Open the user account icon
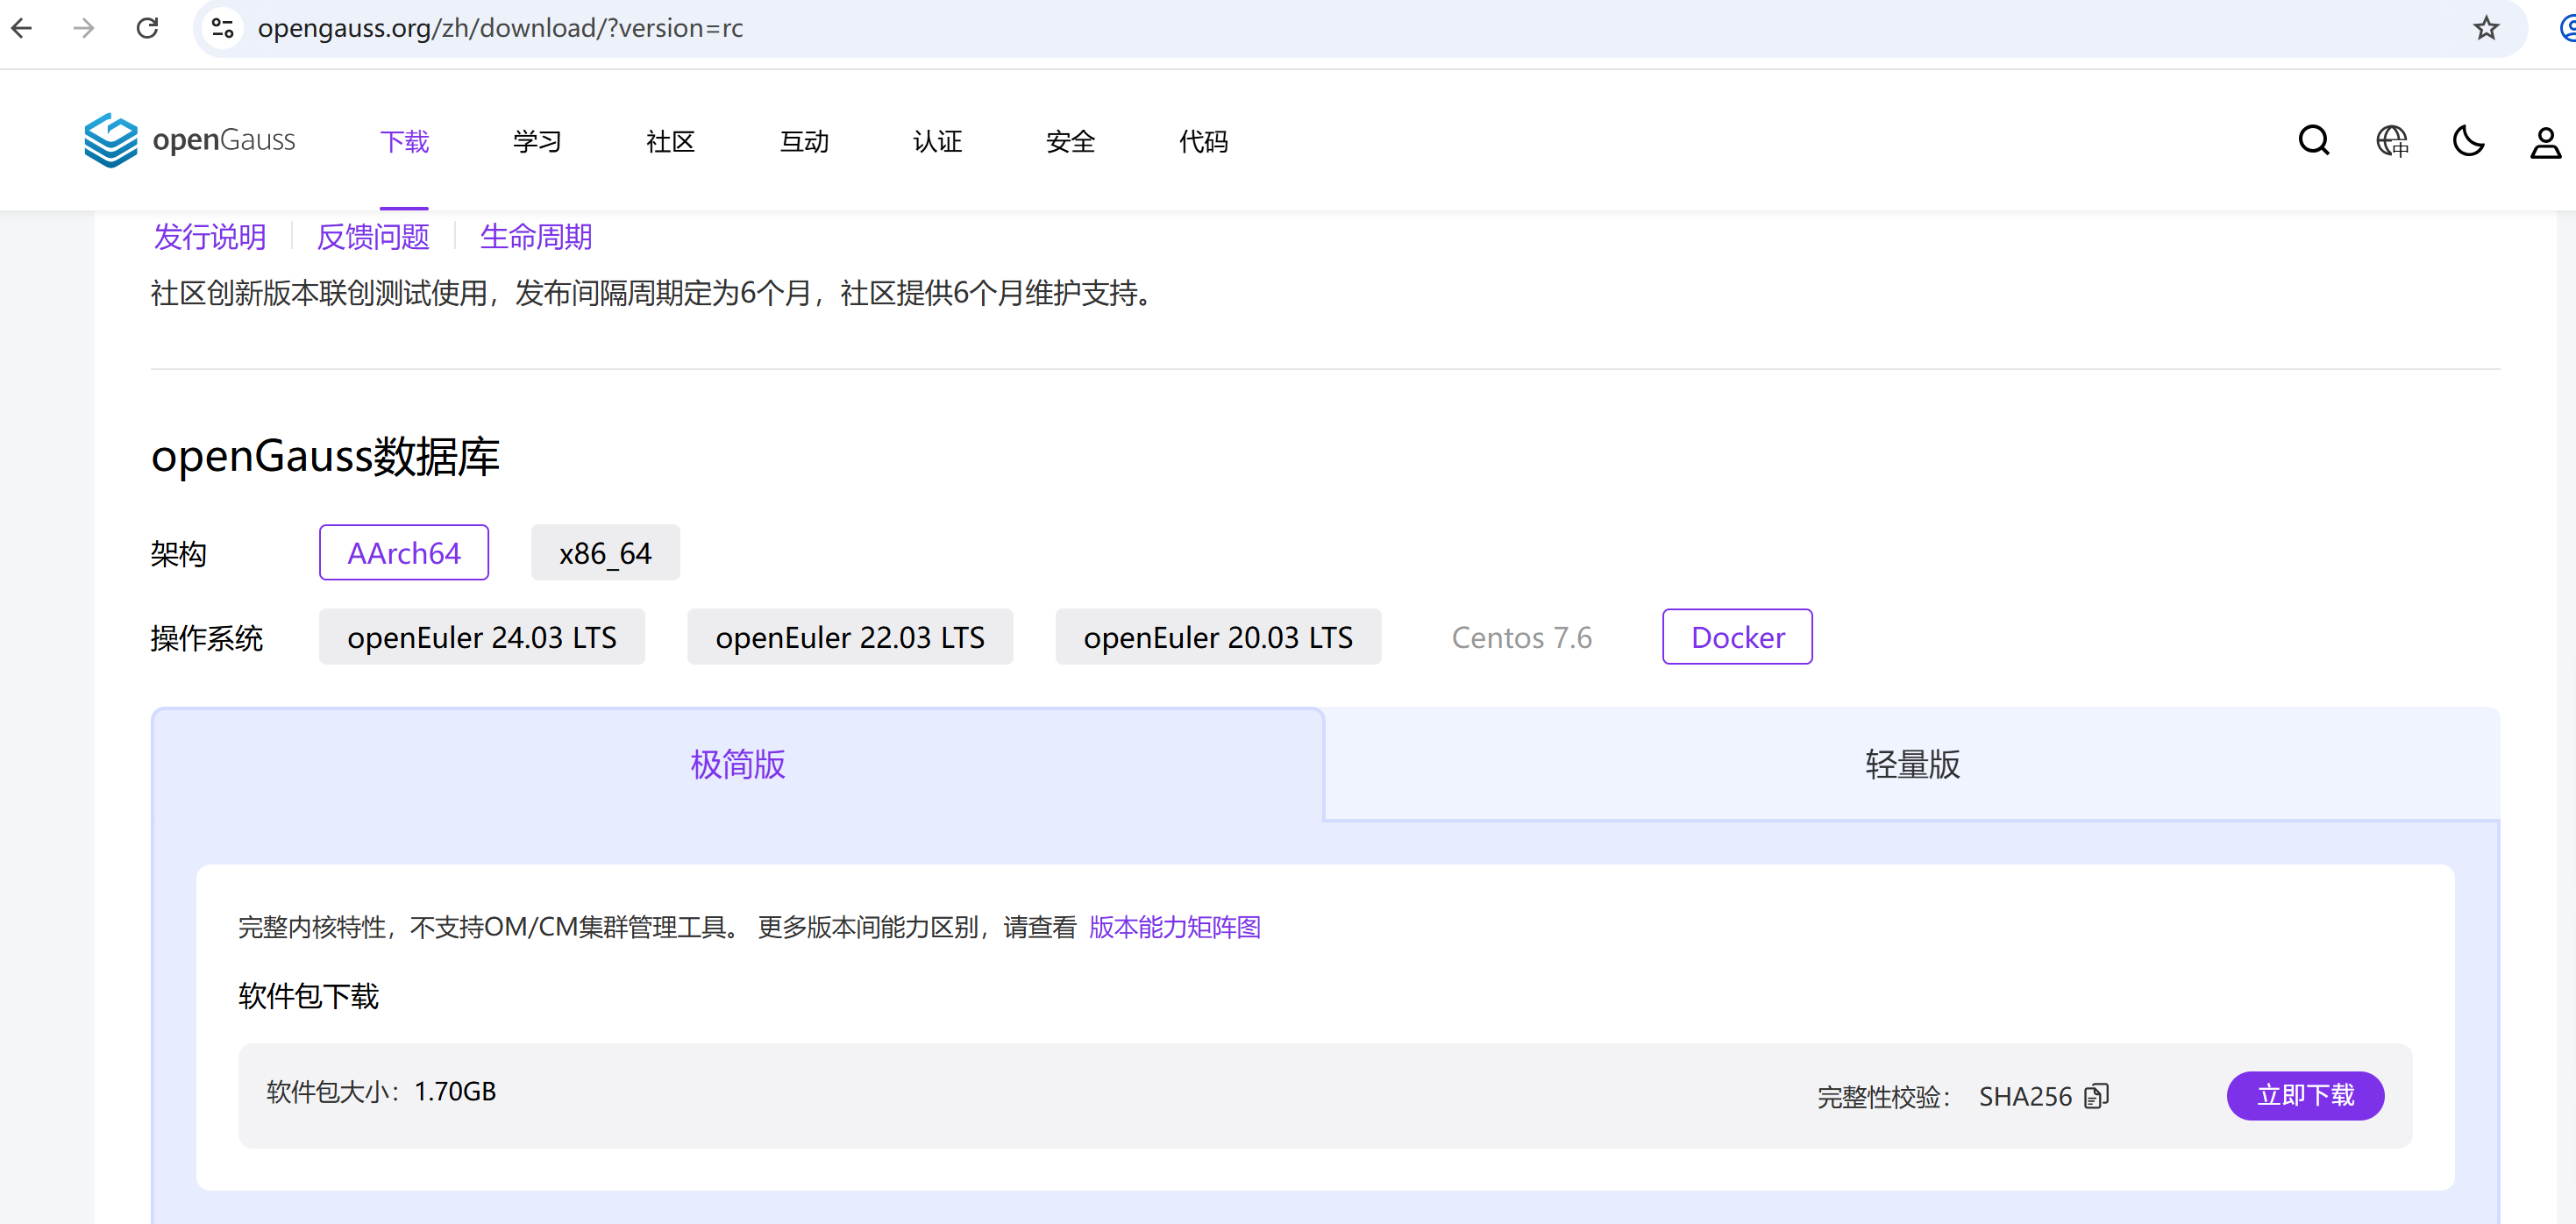This screenshot has width=2576, height=1224. pyautogui.click(x=2546, y=143)
